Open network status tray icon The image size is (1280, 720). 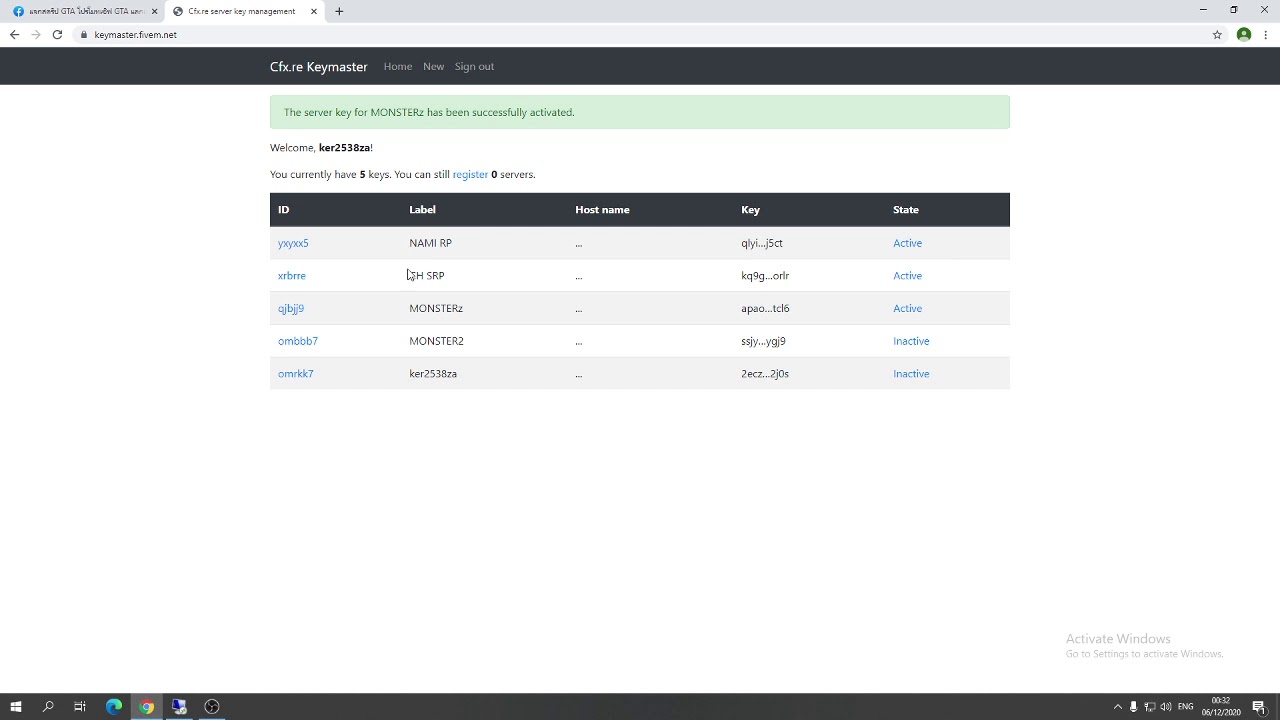pos(1150,707)
